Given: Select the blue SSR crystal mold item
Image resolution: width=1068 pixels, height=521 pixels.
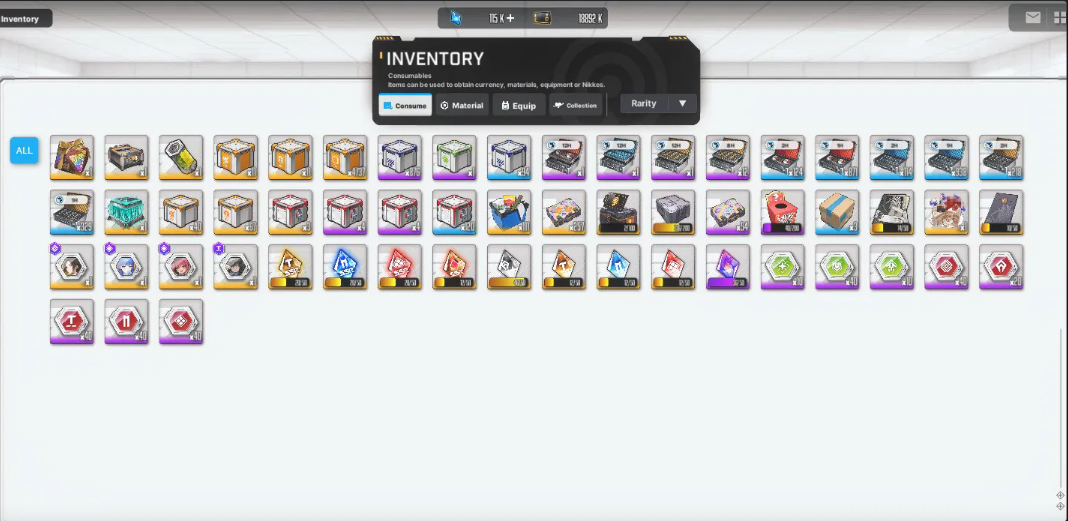Looking at the screenshot, I should [345, 266].
